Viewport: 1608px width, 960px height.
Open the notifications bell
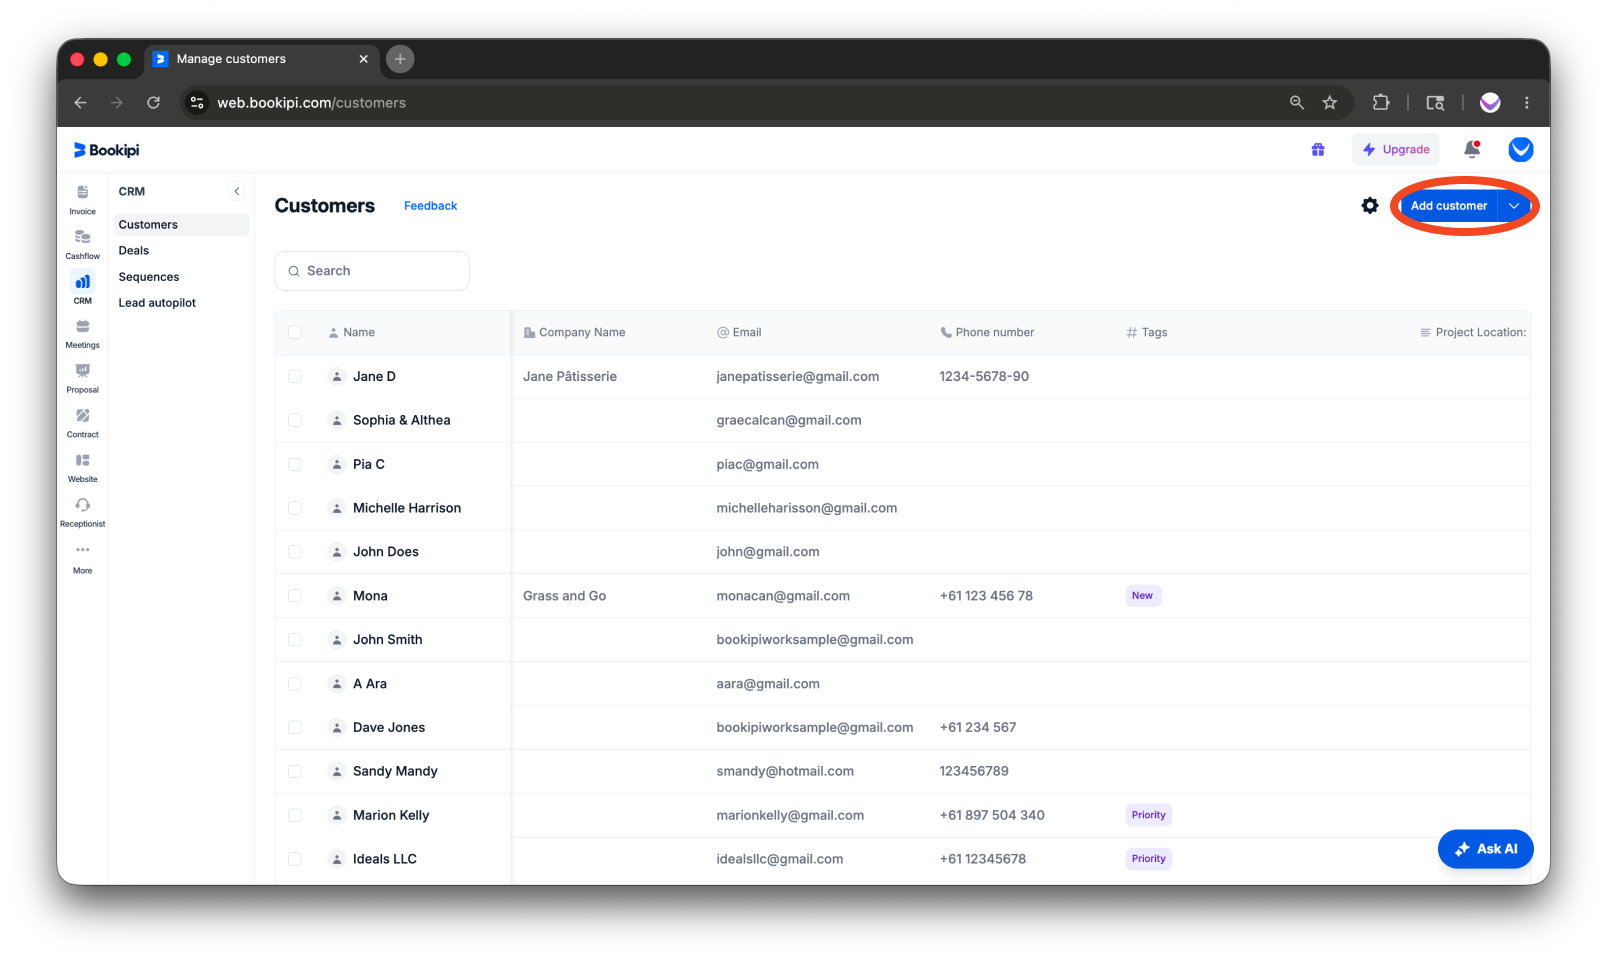pos(1472,149)
